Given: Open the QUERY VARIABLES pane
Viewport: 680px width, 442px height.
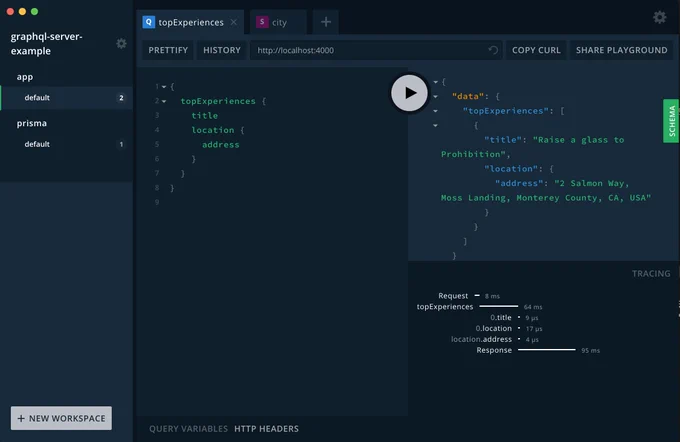Looking at the screenshot, I should (188, 429).
